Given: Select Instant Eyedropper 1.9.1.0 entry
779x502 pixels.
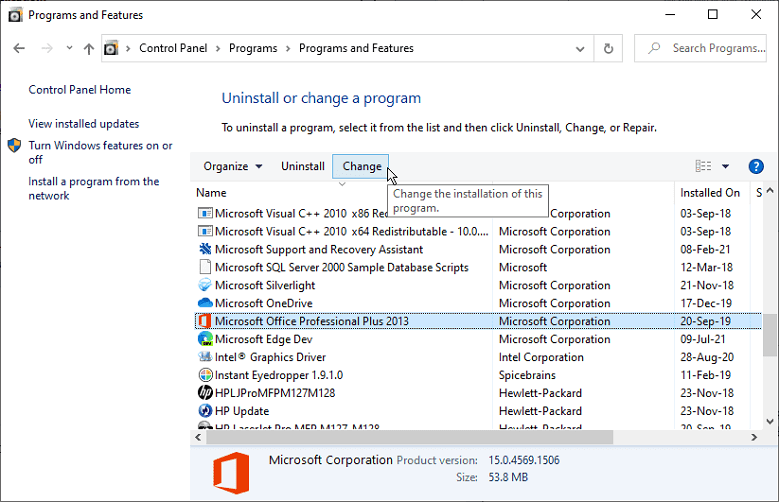Looking at the screenshot, I should [x=279, y=375].
